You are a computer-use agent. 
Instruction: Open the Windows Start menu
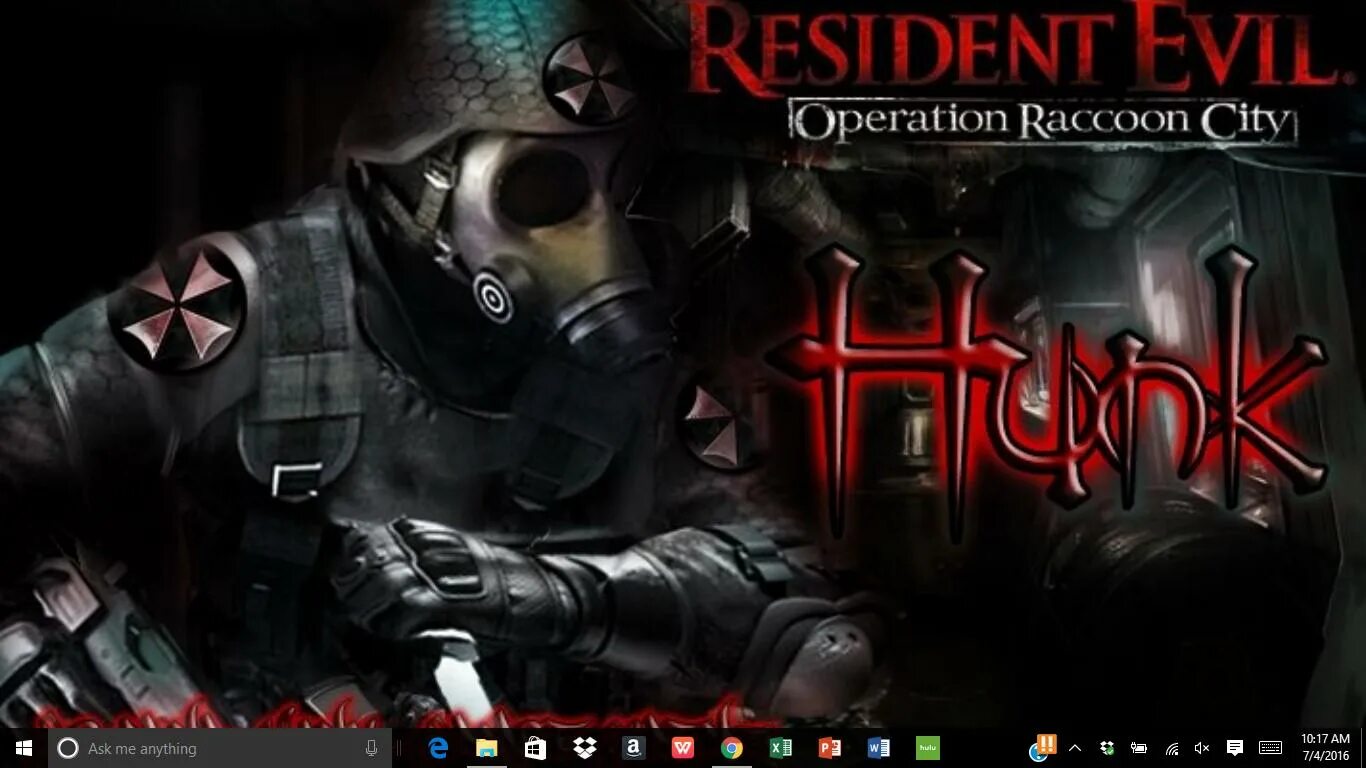pos(24,748)
